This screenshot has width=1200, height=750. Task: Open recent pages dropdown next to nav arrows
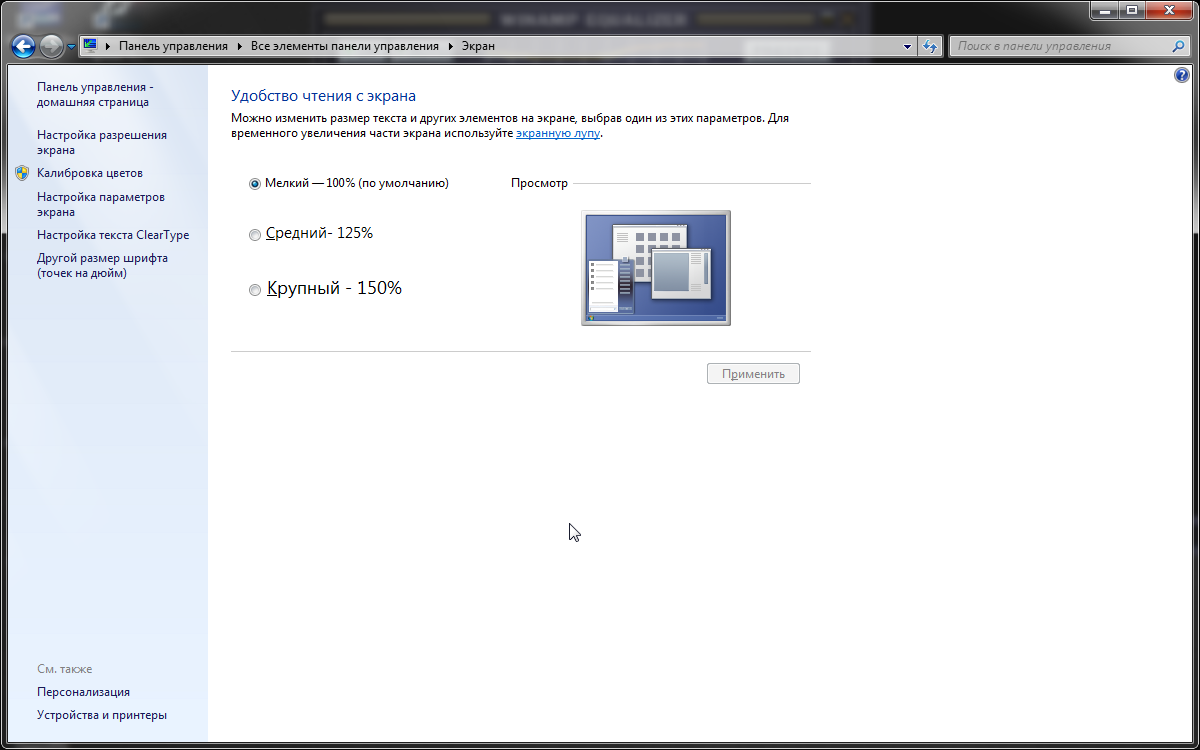pyautogui.click(x=72, y=47)
